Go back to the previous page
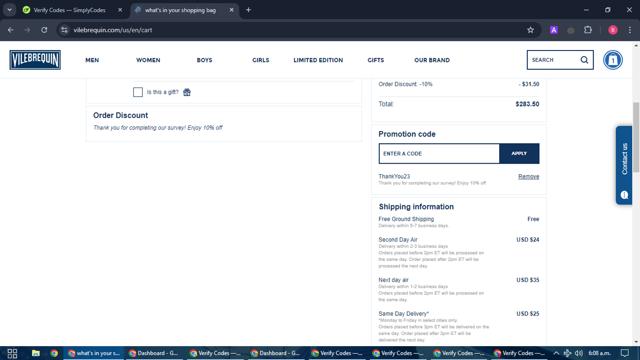640x360 pixels. [x=11, y=30]
